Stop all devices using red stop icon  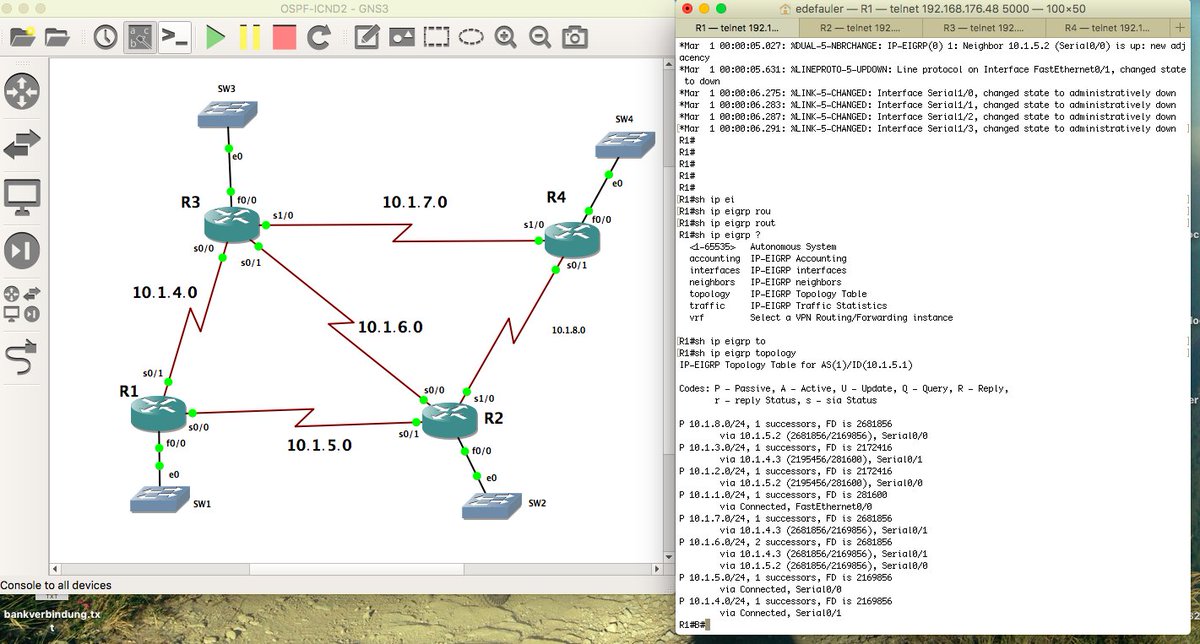coord(284,37)
